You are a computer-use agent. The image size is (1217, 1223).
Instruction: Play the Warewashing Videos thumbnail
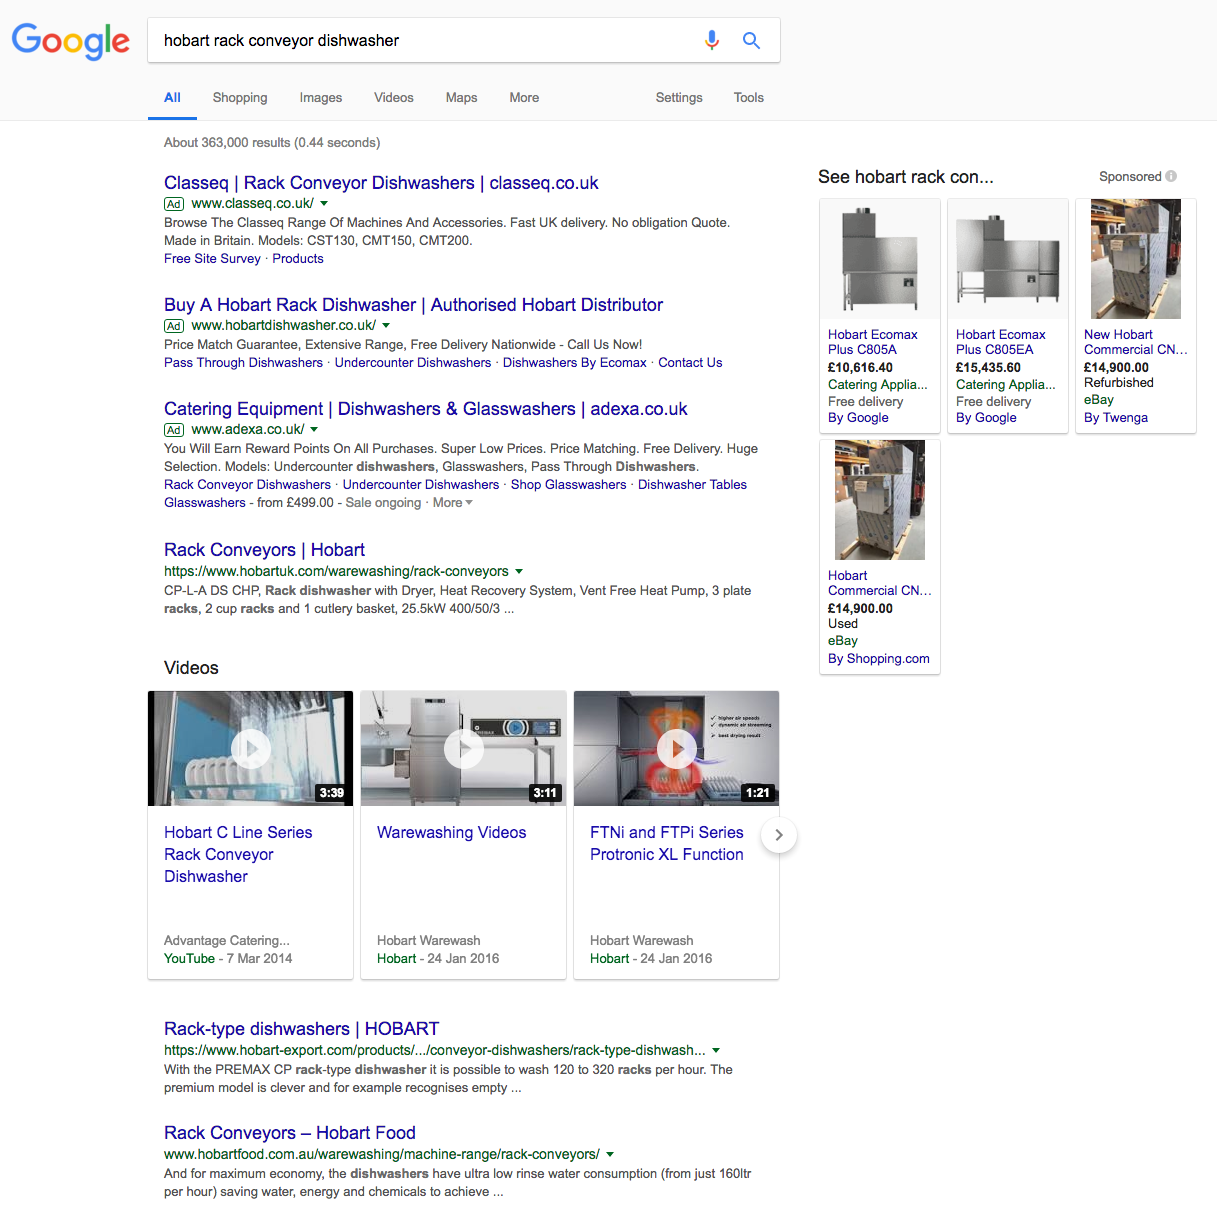(x=464, y=748)
